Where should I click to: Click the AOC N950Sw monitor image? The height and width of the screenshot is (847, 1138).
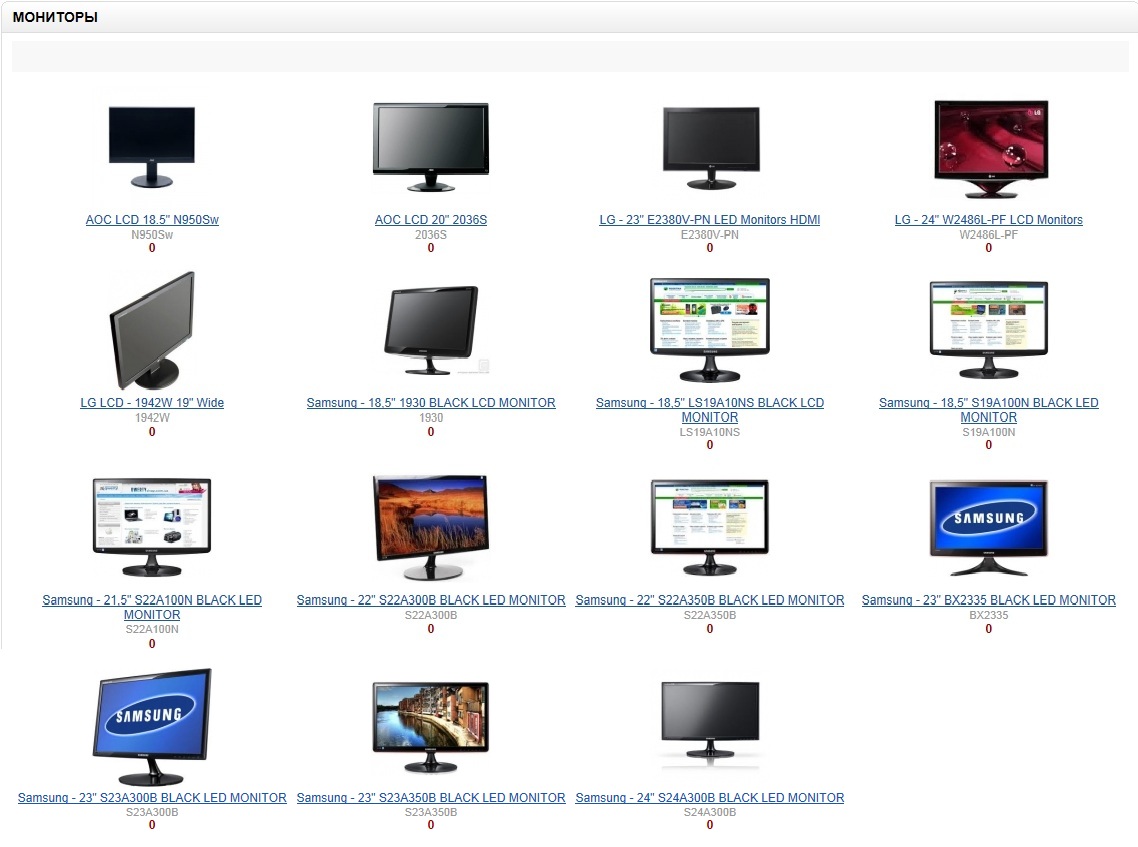[x=152, y=147]
